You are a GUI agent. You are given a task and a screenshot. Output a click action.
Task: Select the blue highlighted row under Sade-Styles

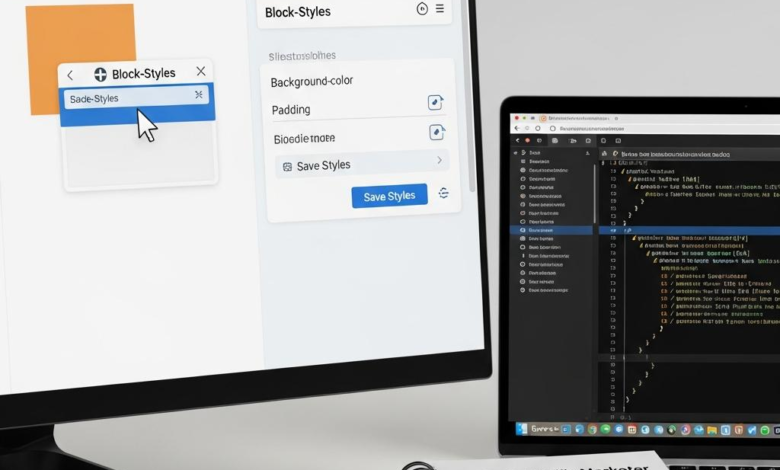click(x=138, y=117)
